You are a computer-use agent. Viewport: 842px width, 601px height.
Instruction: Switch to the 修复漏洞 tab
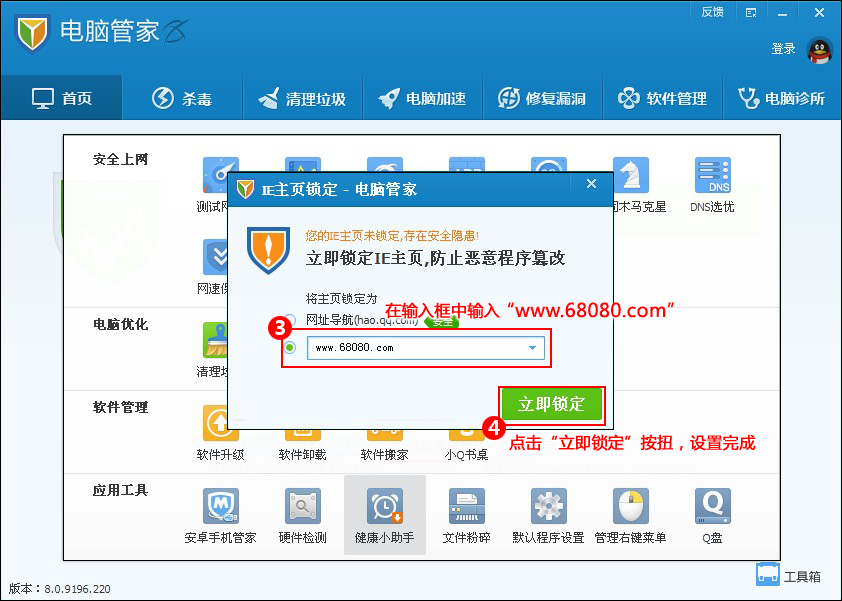pos(543,98)
